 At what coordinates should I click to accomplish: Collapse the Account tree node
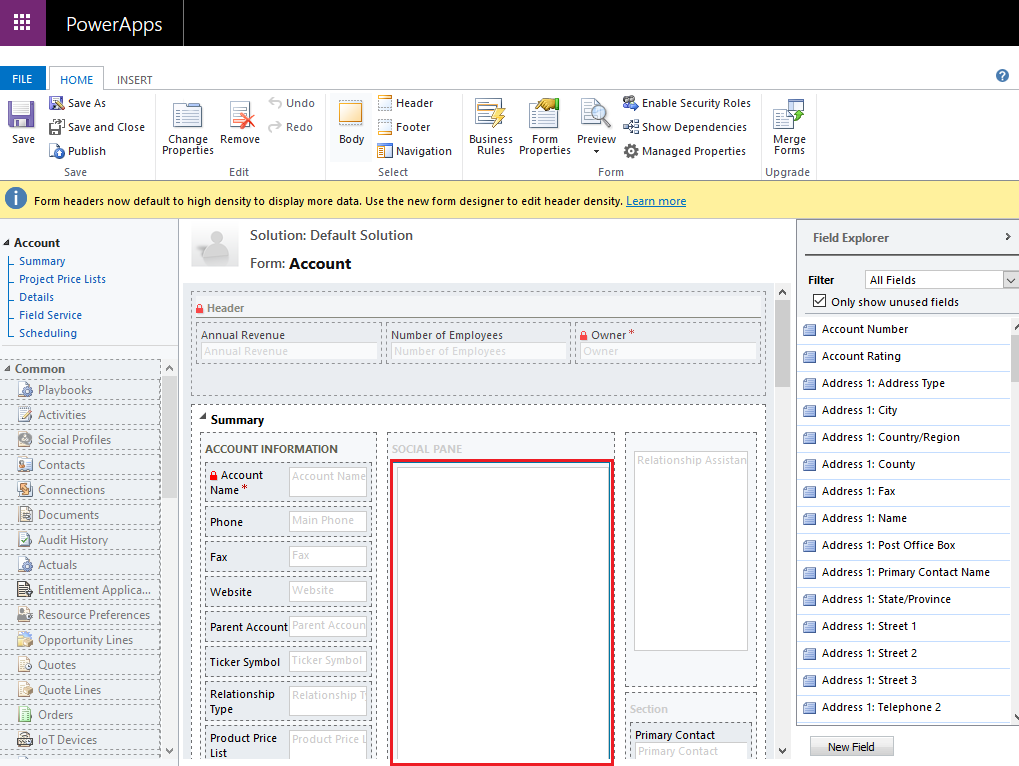[x=6, y=242]
